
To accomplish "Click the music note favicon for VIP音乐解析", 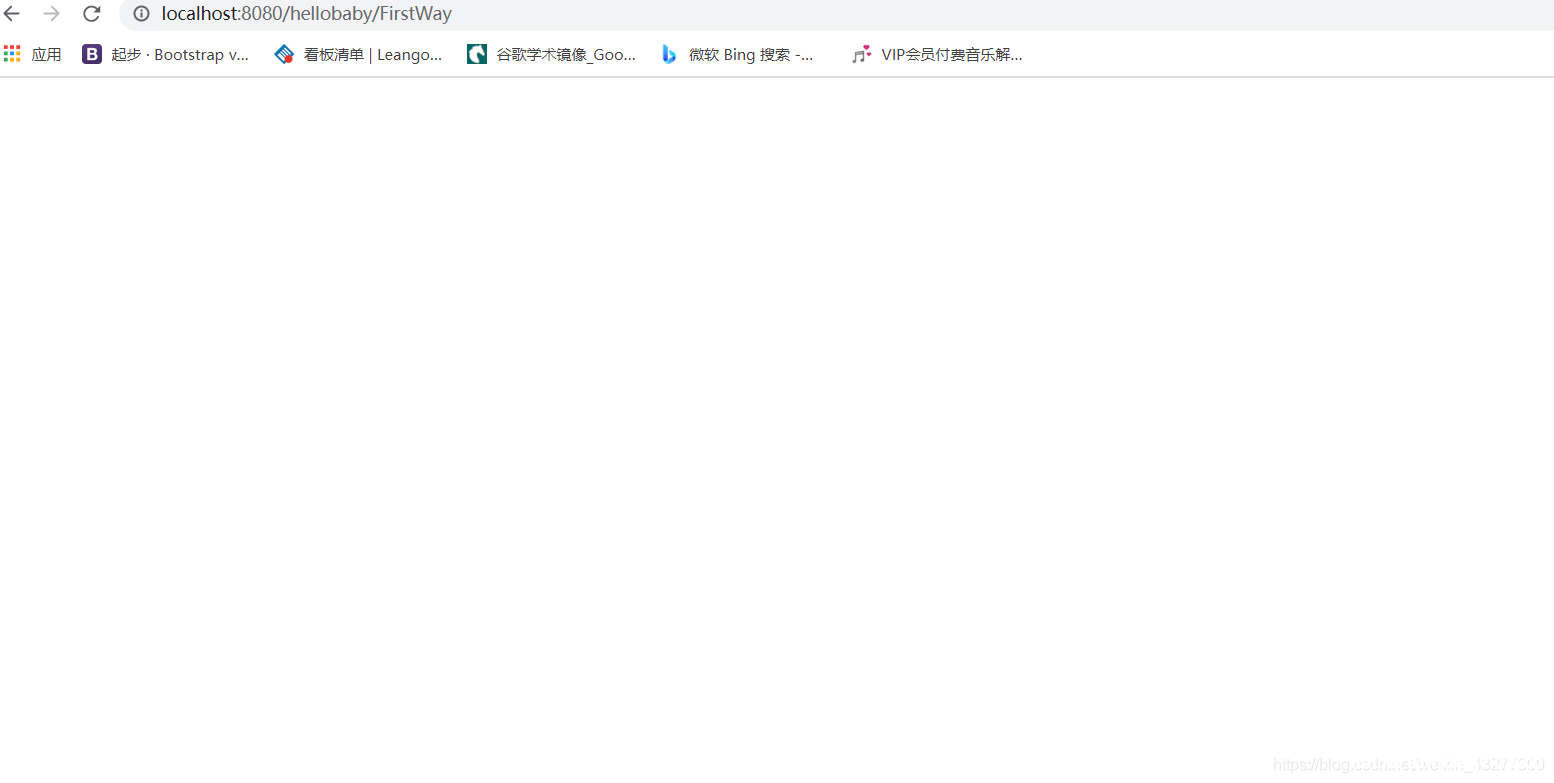I will [861, 54].
